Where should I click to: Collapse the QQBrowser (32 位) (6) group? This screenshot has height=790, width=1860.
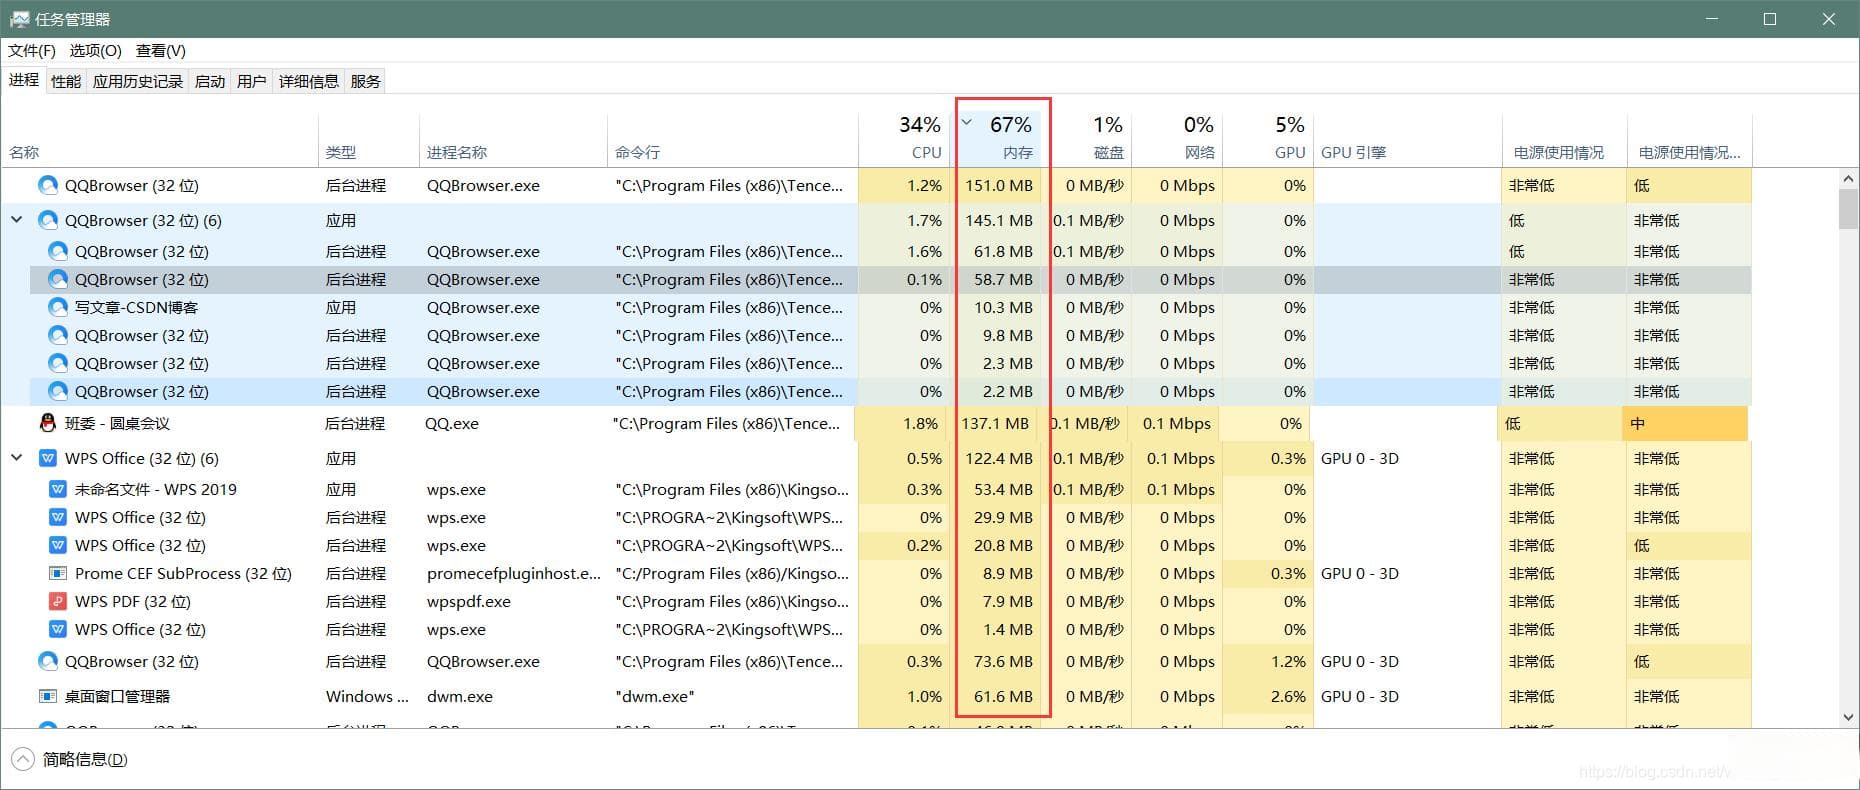[17, 220]
